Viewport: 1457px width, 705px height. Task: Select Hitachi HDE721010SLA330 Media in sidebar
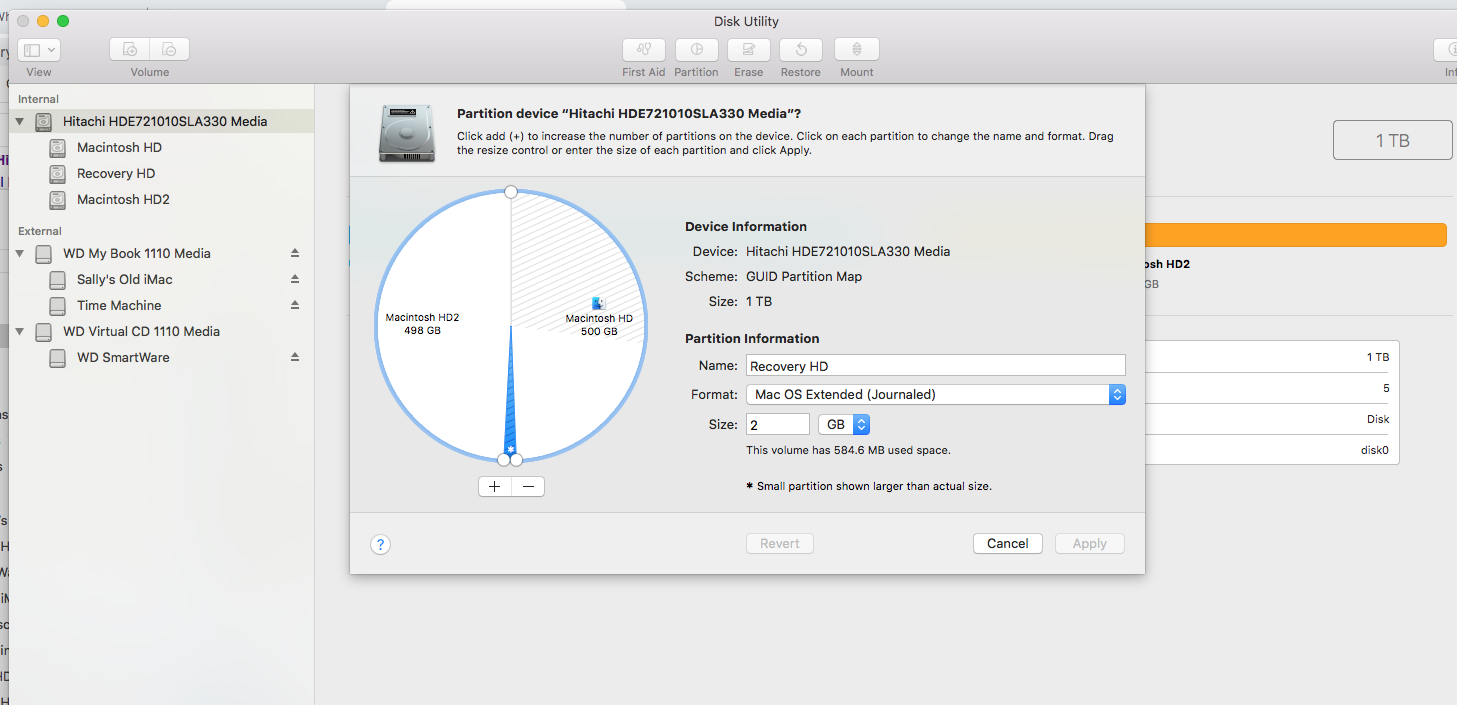[165, 121]
